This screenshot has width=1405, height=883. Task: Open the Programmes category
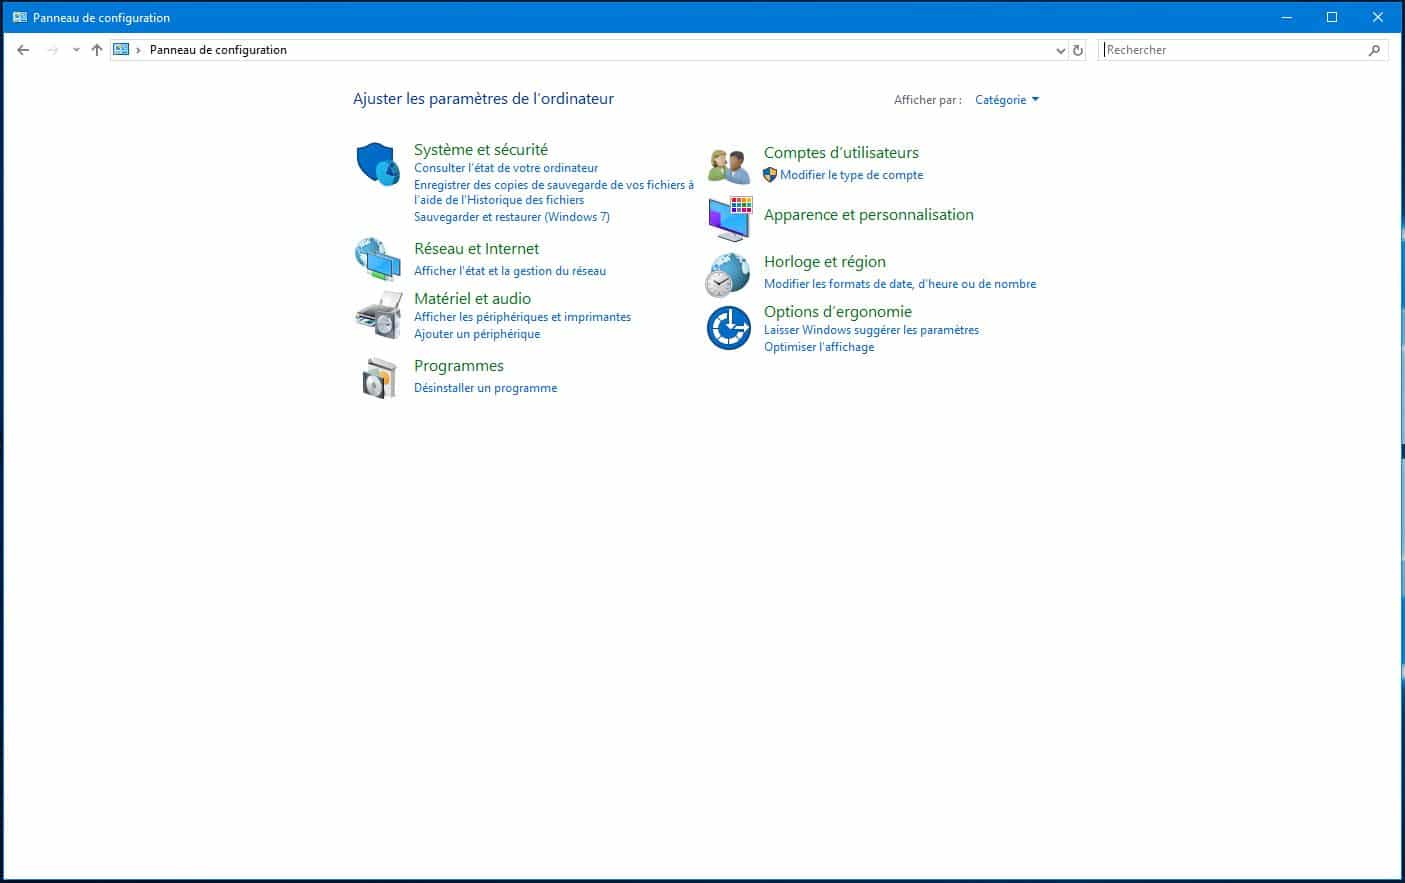coord(459,366)
